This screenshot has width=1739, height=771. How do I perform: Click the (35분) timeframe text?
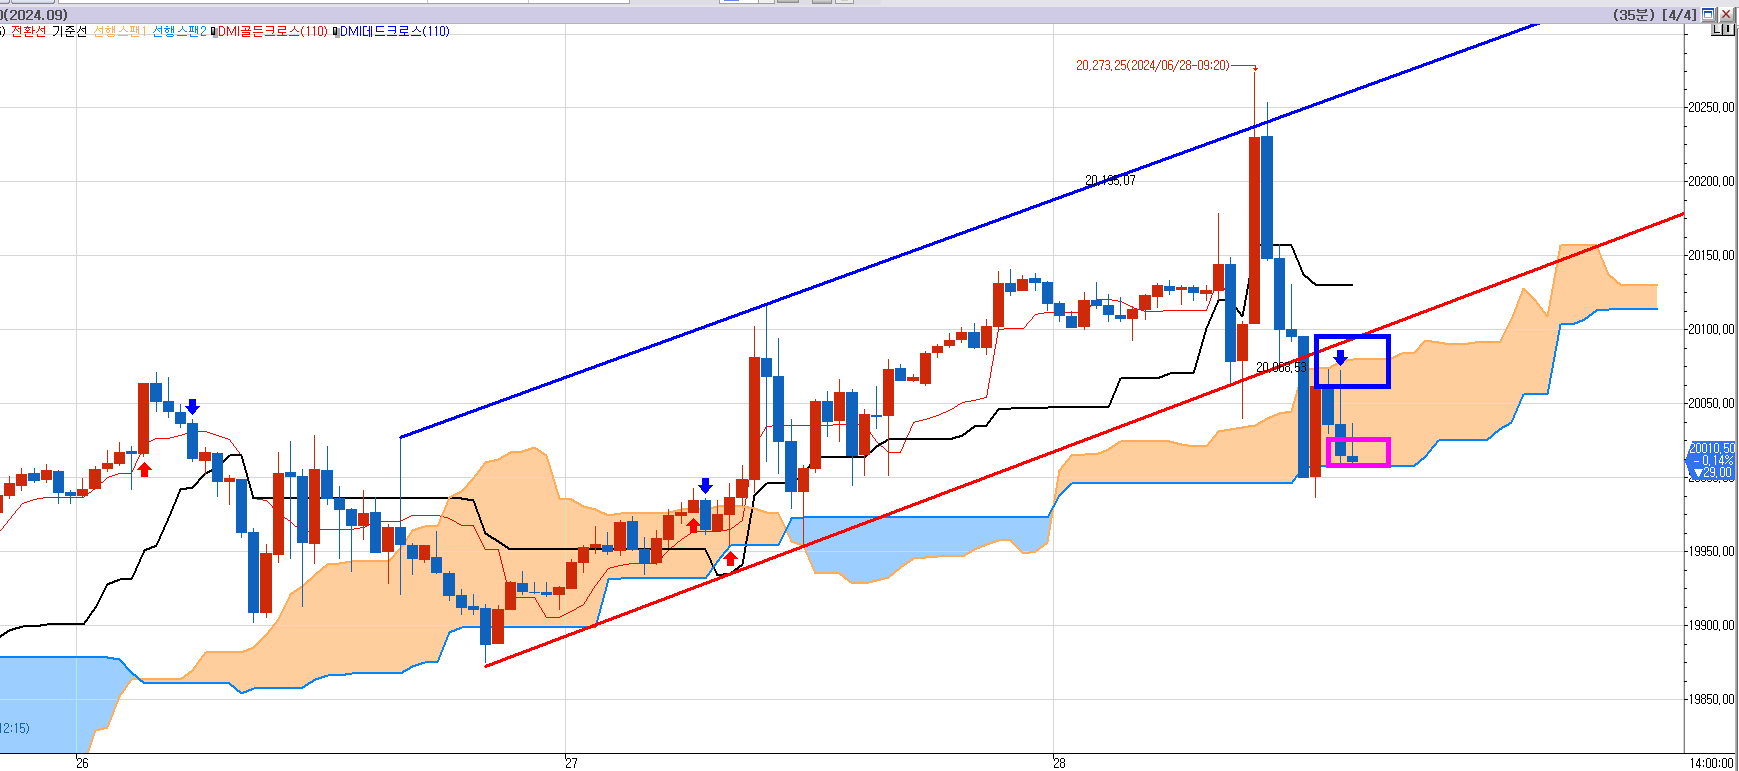[1634, 15]
